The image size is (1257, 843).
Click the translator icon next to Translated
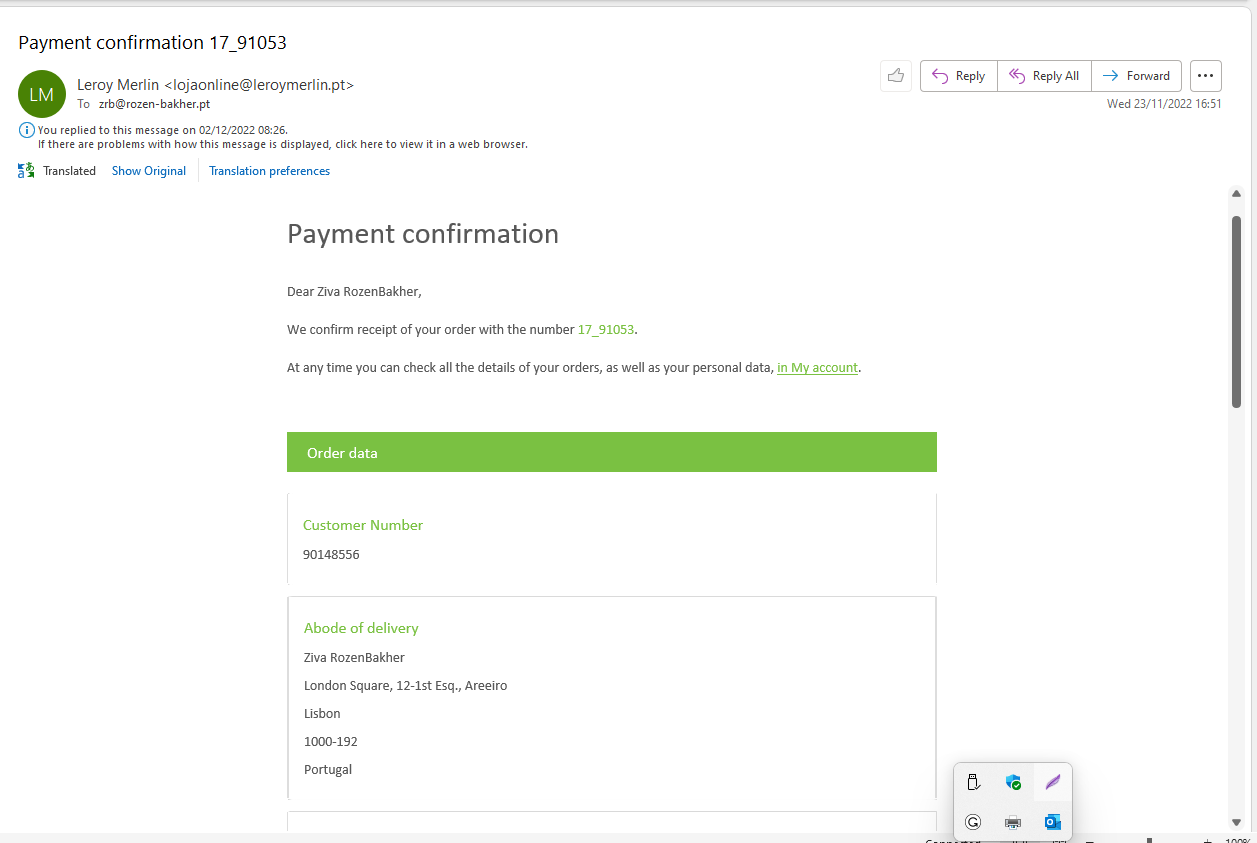pos(26,171)
